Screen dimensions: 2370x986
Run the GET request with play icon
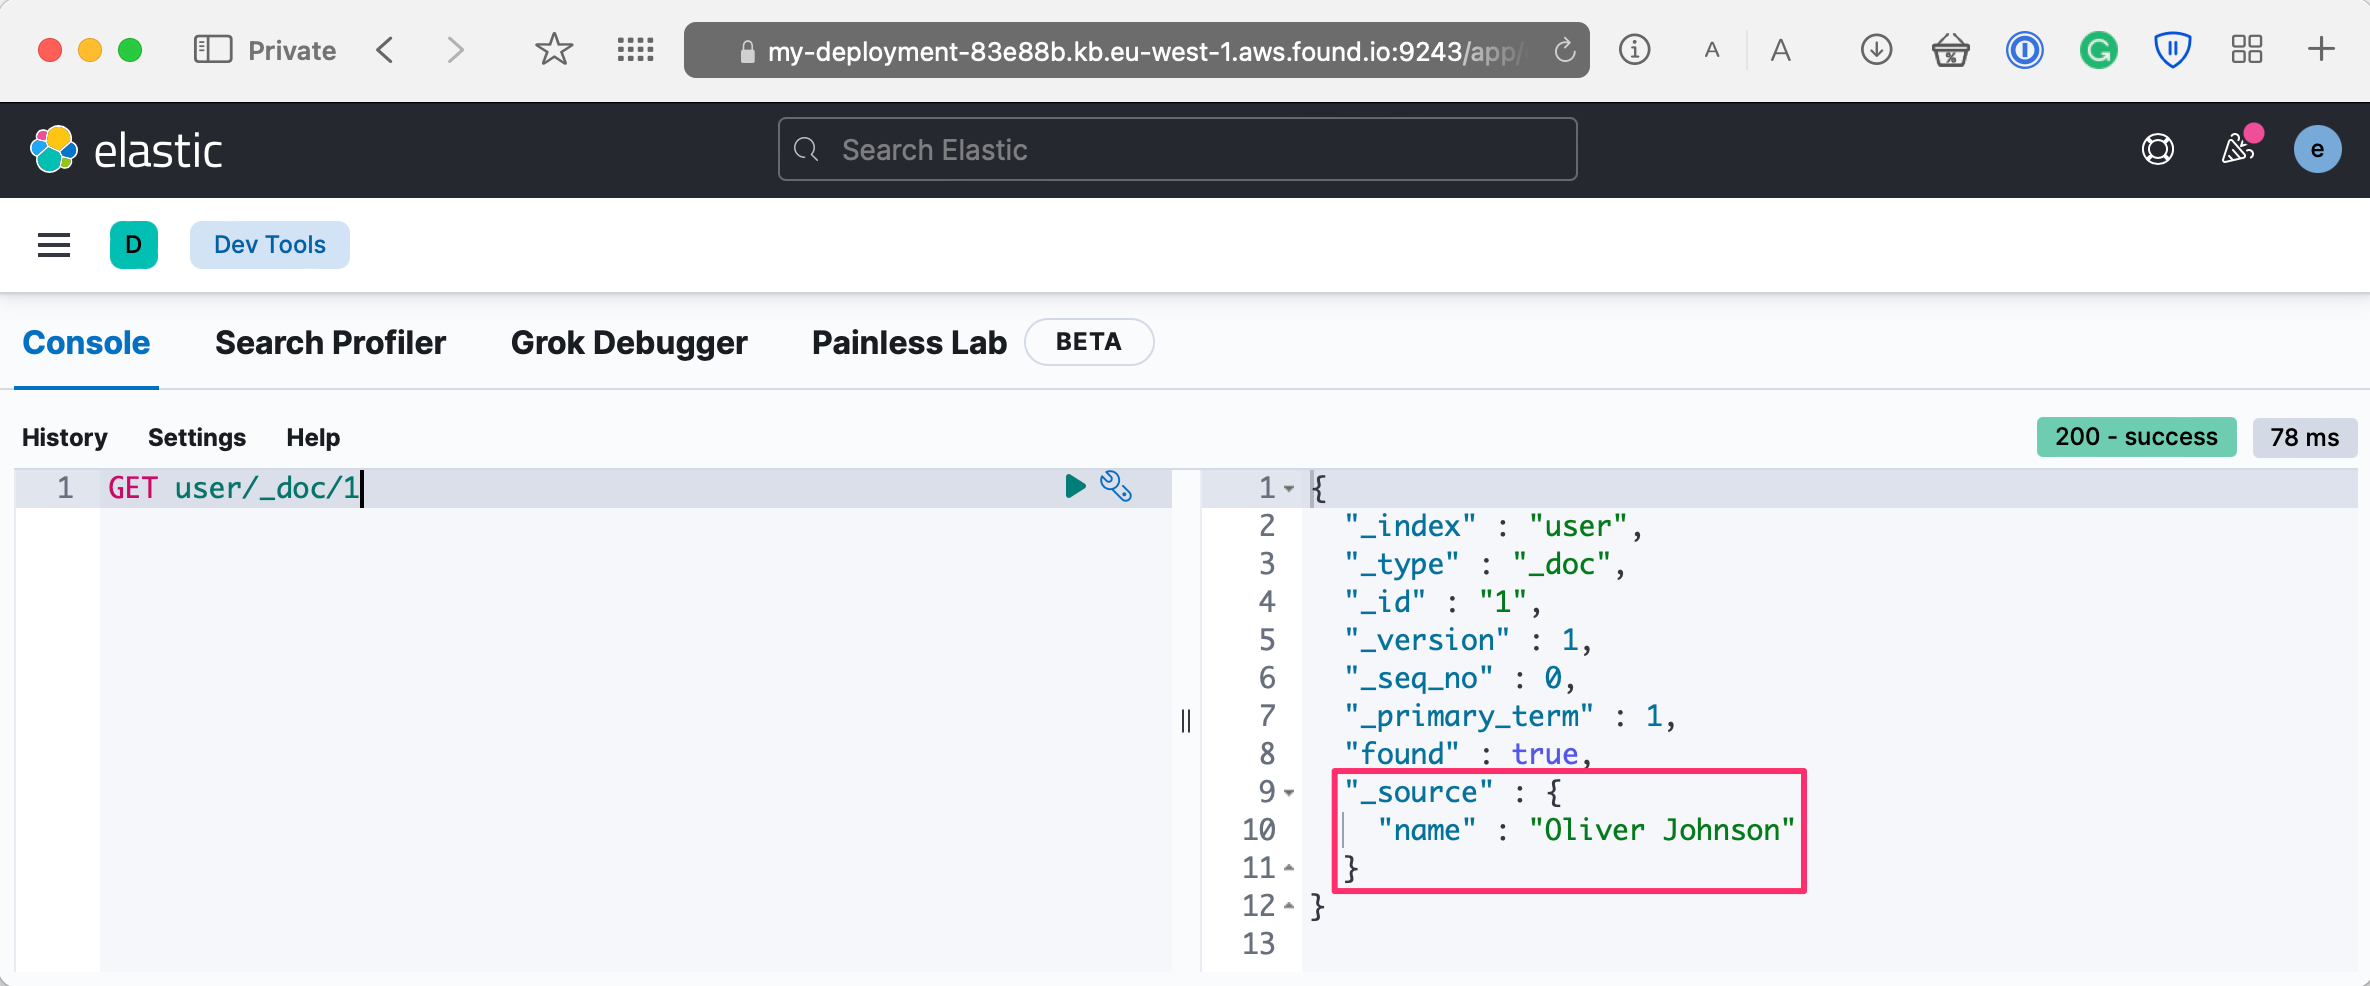pyautogui.click(x=1075, y=487)
